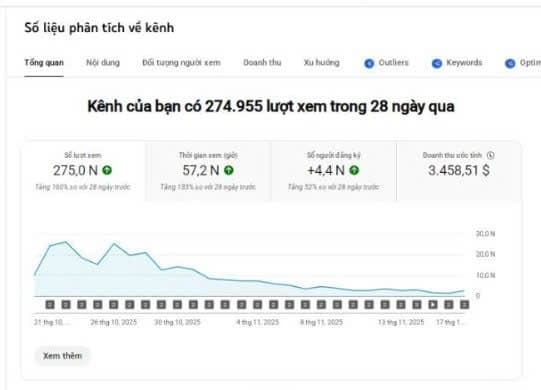Image resolution: width=541 pixels, height=390 pixels.
Task: Click green up arrow beside 275,0 N
Action: pos(107,170)
